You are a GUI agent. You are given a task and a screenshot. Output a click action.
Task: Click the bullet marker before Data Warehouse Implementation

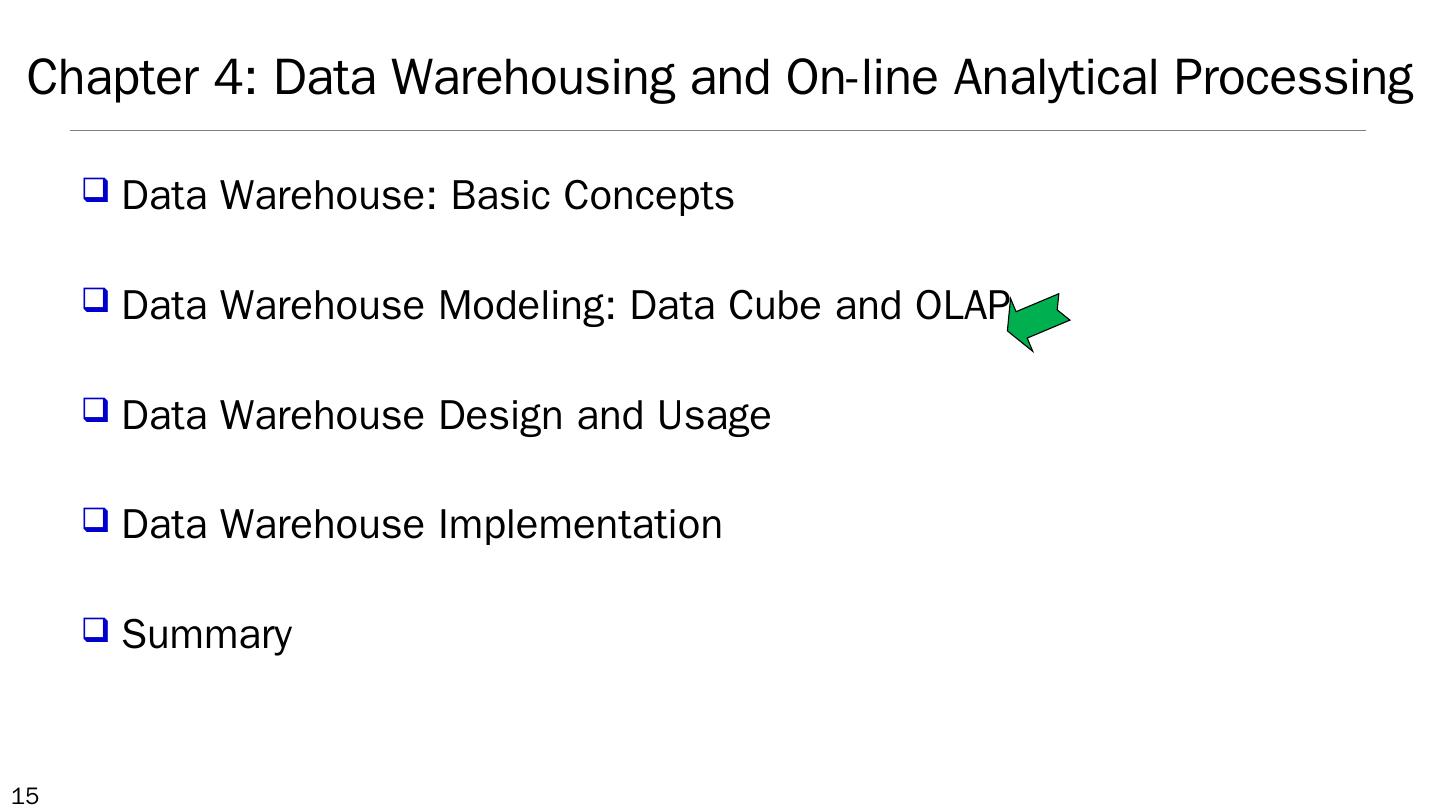pyautogui.click(x=95, y=519)
